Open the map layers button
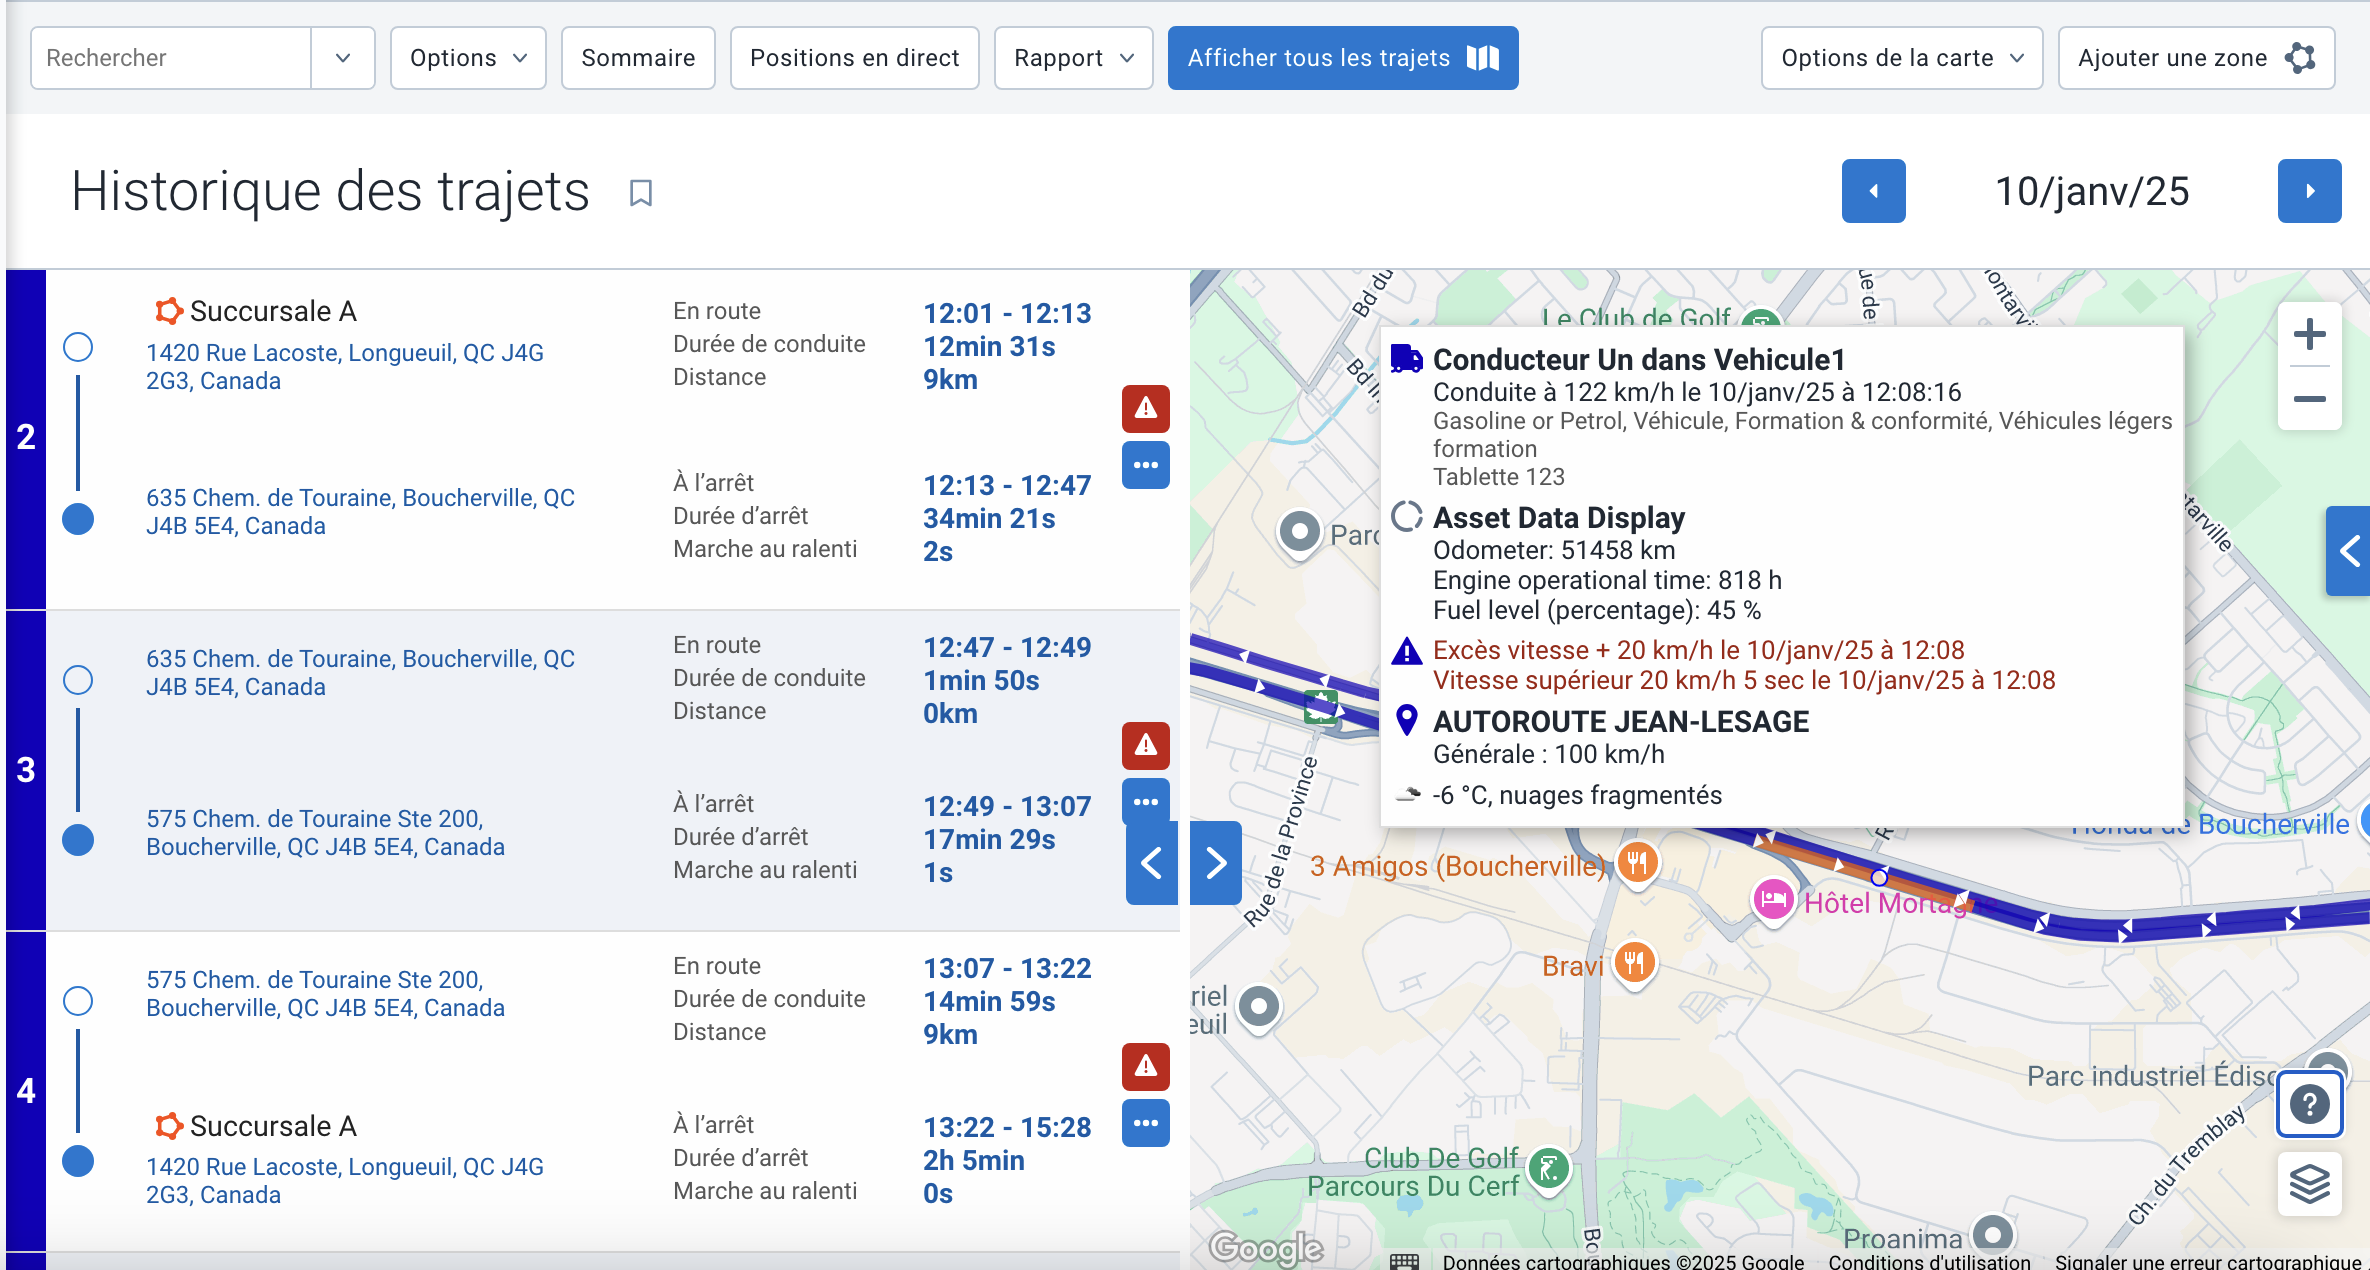This screenshot has width=2370, height=1270. tap(2310, 1184)
